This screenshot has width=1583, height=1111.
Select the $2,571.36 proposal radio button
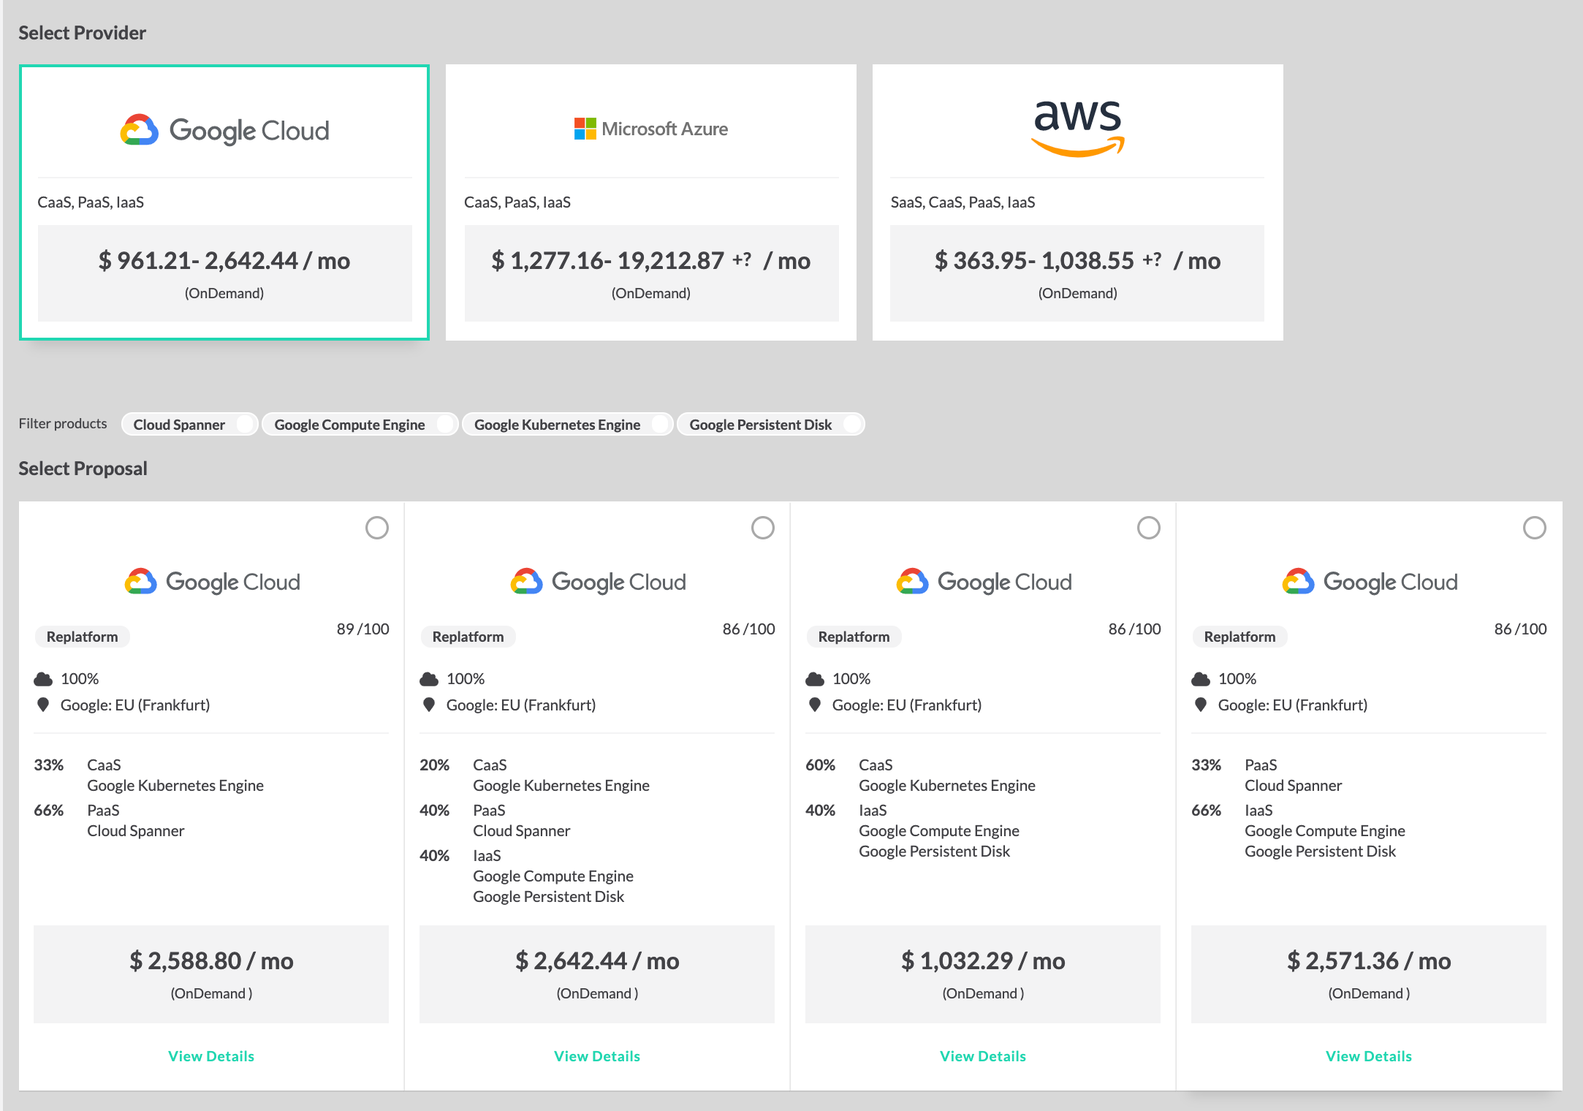(x=1535, y=527)
